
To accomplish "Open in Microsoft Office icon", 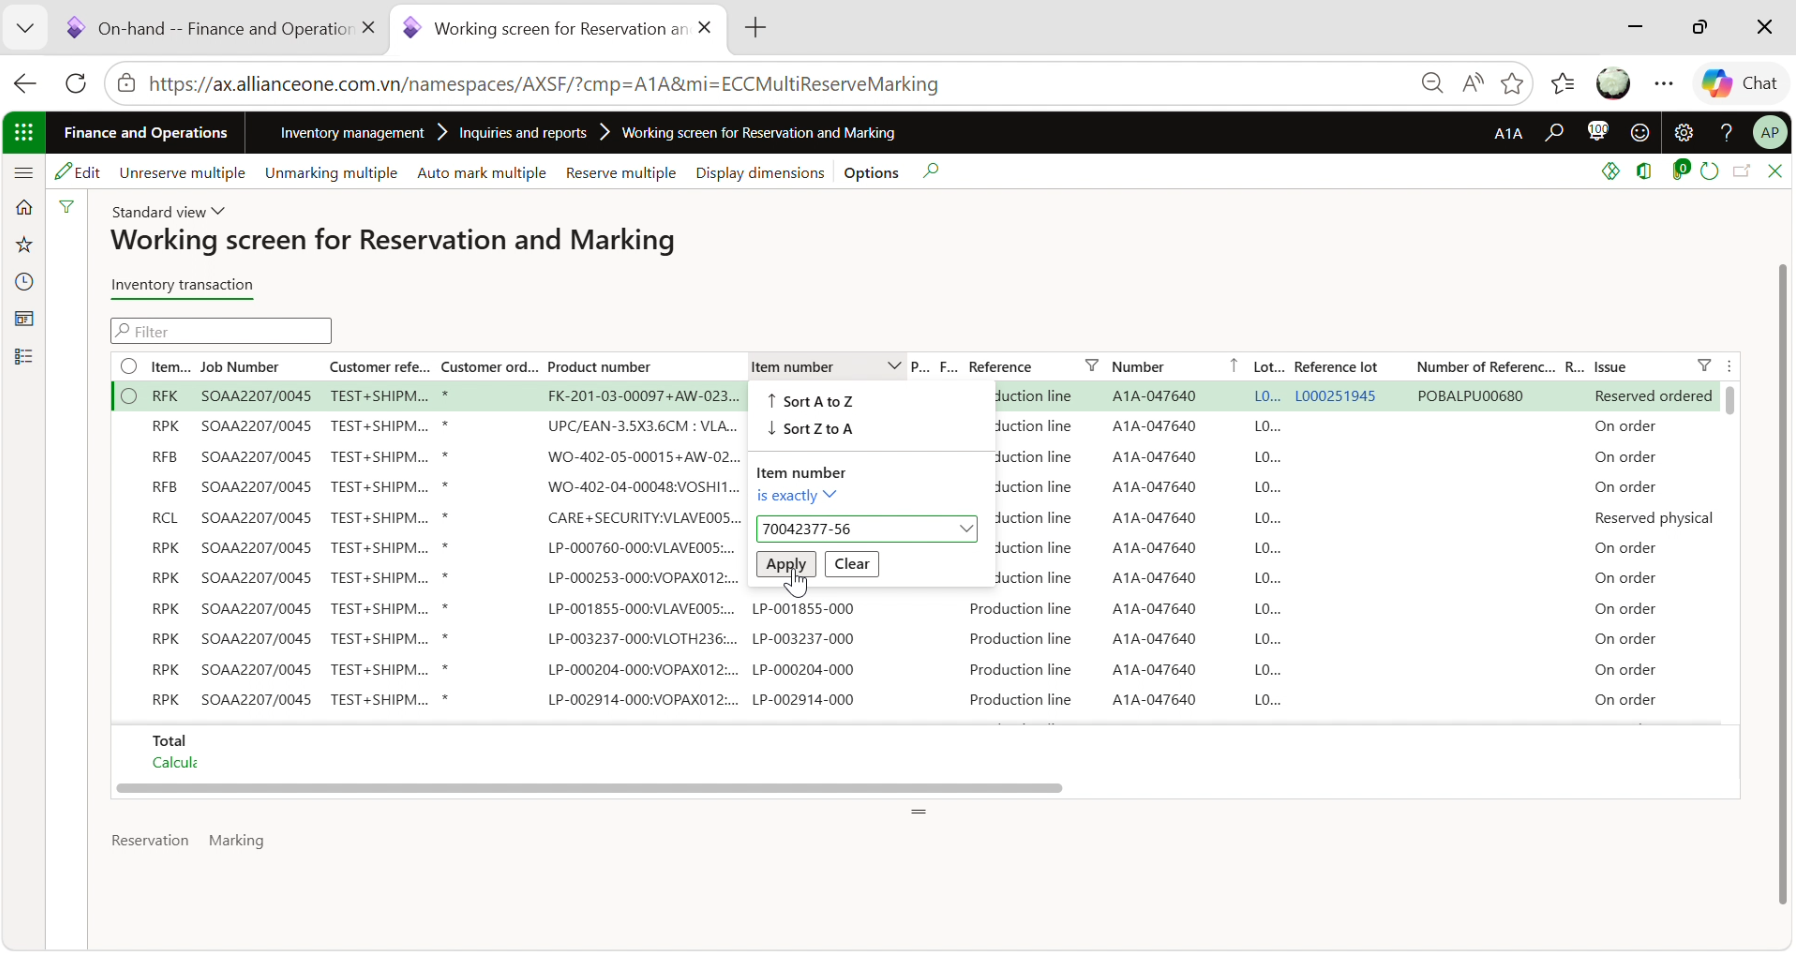I will (x=1644, y=171).
